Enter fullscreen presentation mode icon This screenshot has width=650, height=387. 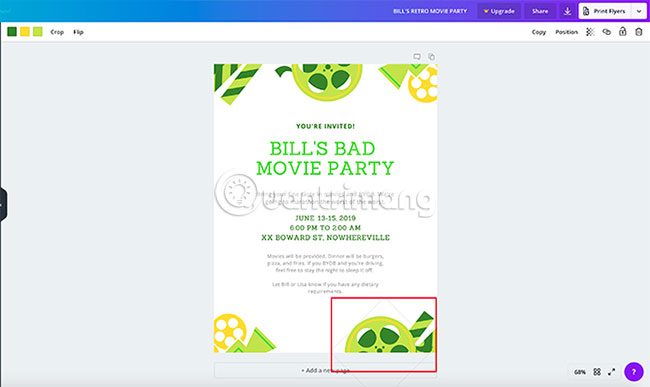tap(612, 372)
